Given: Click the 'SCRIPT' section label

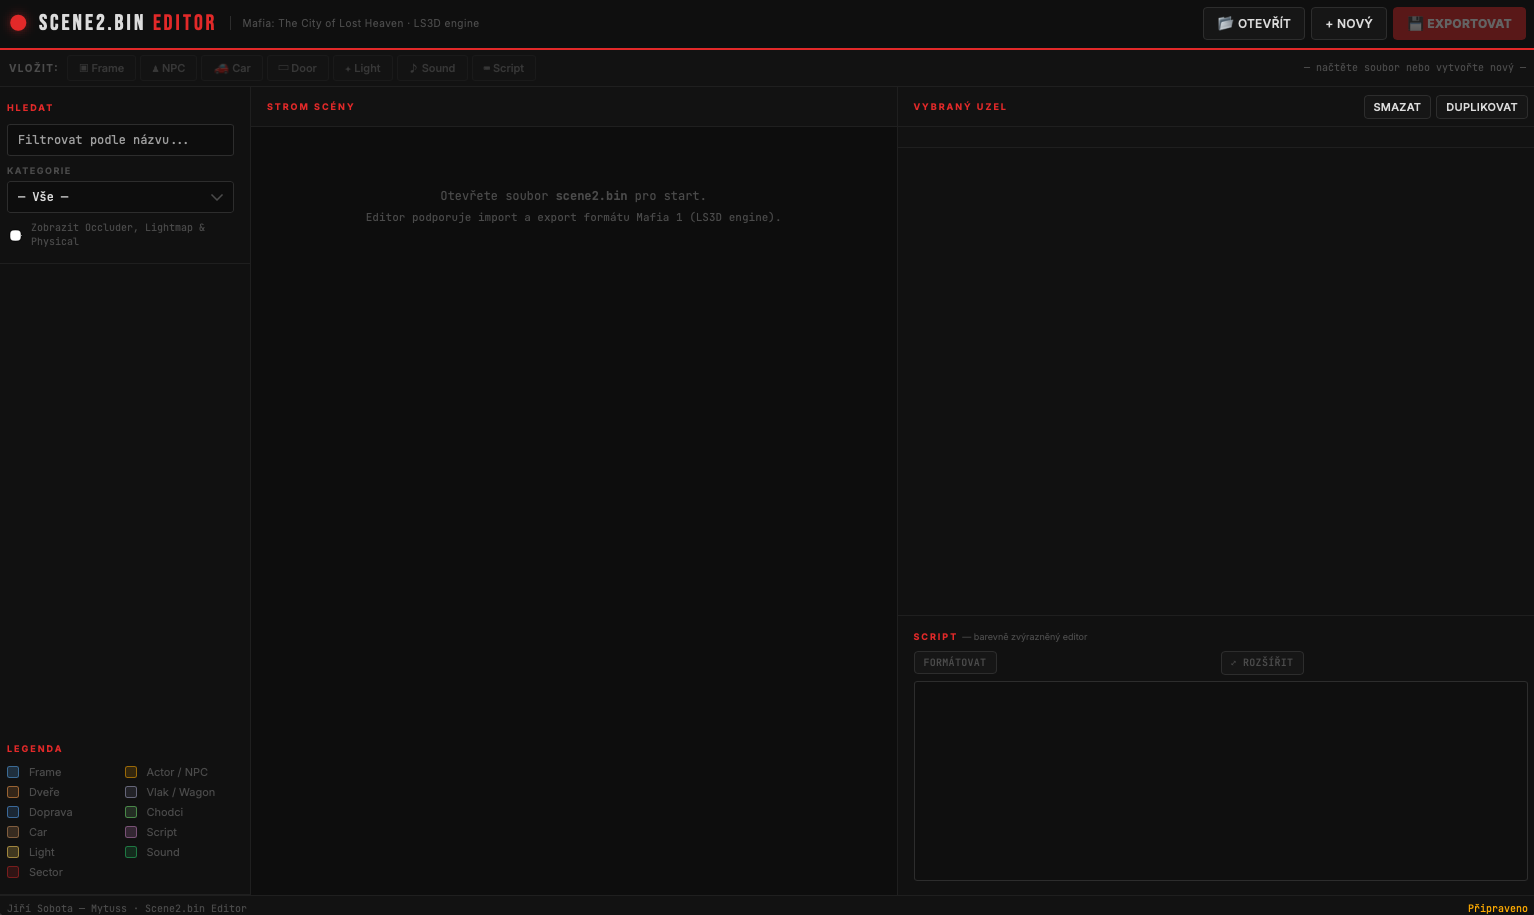Looking at the screenshot, I should coord(935,637).
